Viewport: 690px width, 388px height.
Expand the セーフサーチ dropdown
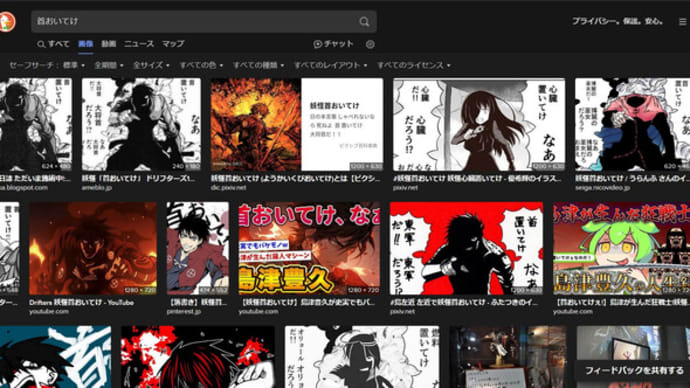[x=47, y=65]
